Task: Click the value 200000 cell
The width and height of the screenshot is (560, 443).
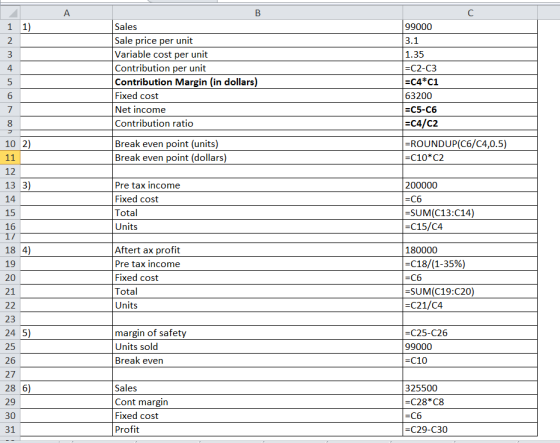Action: (x=470, y=185)
